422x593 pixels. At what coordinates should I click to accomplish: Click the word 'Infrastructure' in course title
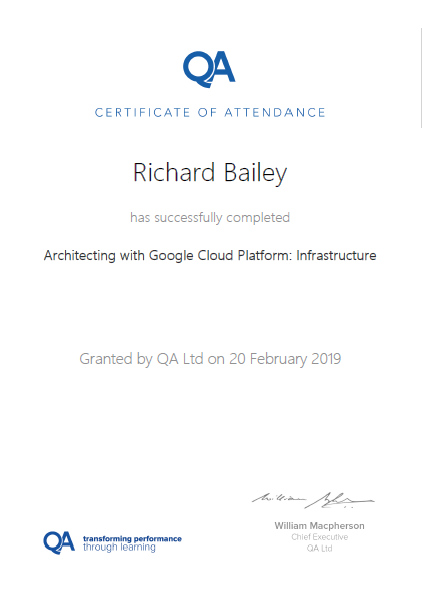(x=336, y=255)
